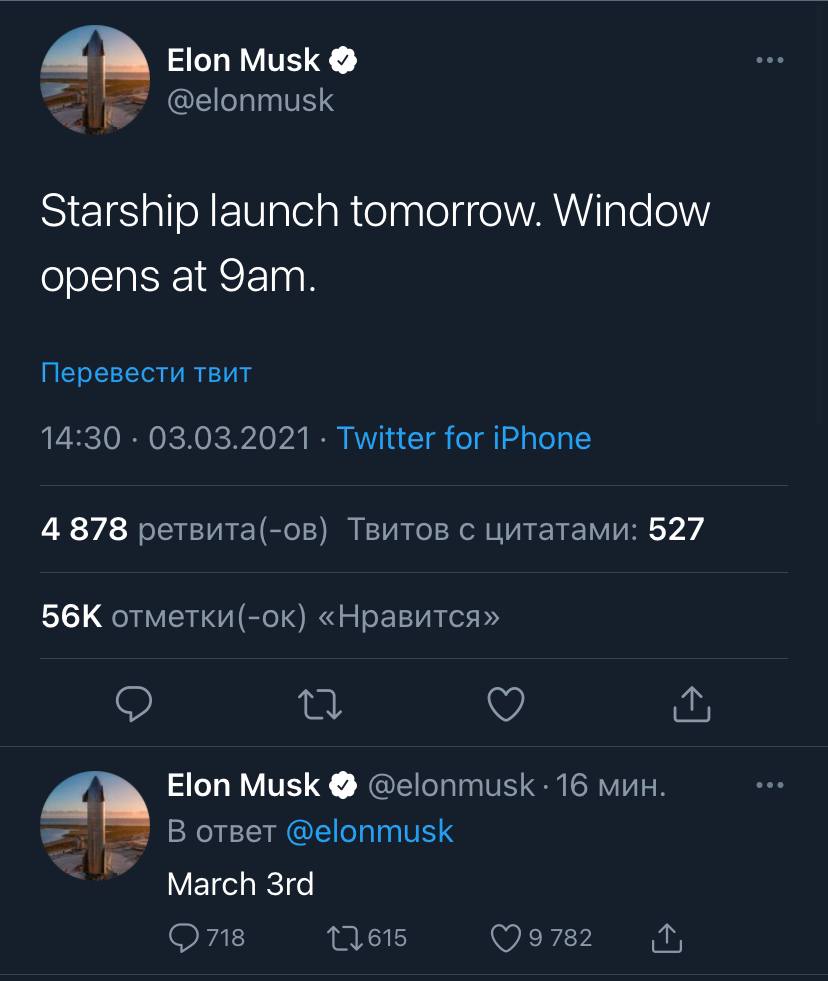View the list of 4 878 retweets
Image resolution: width=828 pixels, height=981 pixels.
coord(184,529)
